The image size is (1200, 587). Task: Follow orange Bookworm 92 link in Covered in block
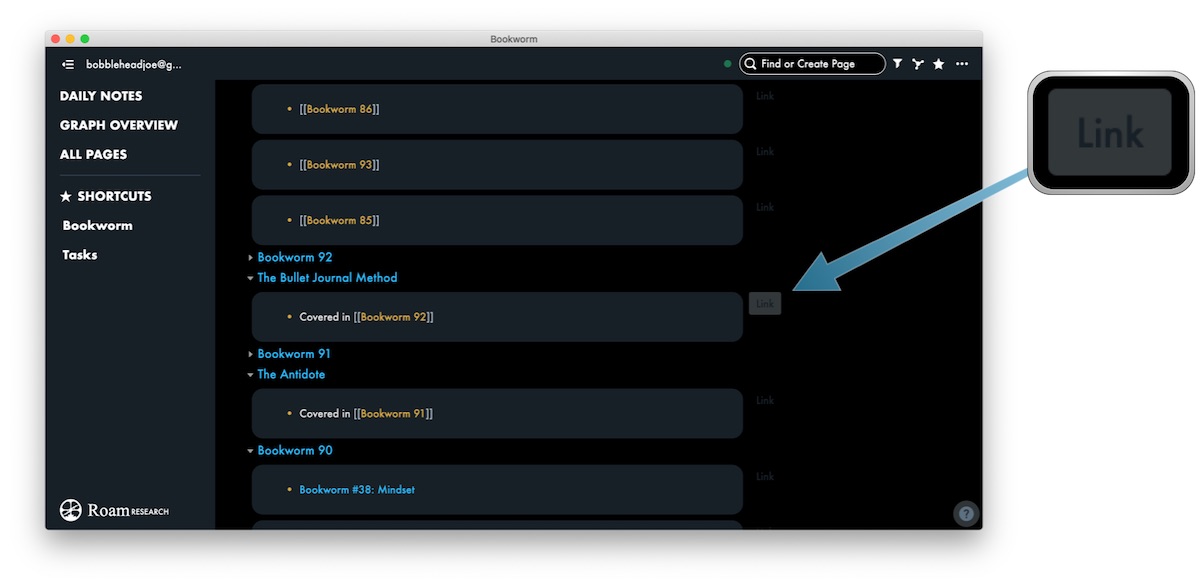point(393,317)
